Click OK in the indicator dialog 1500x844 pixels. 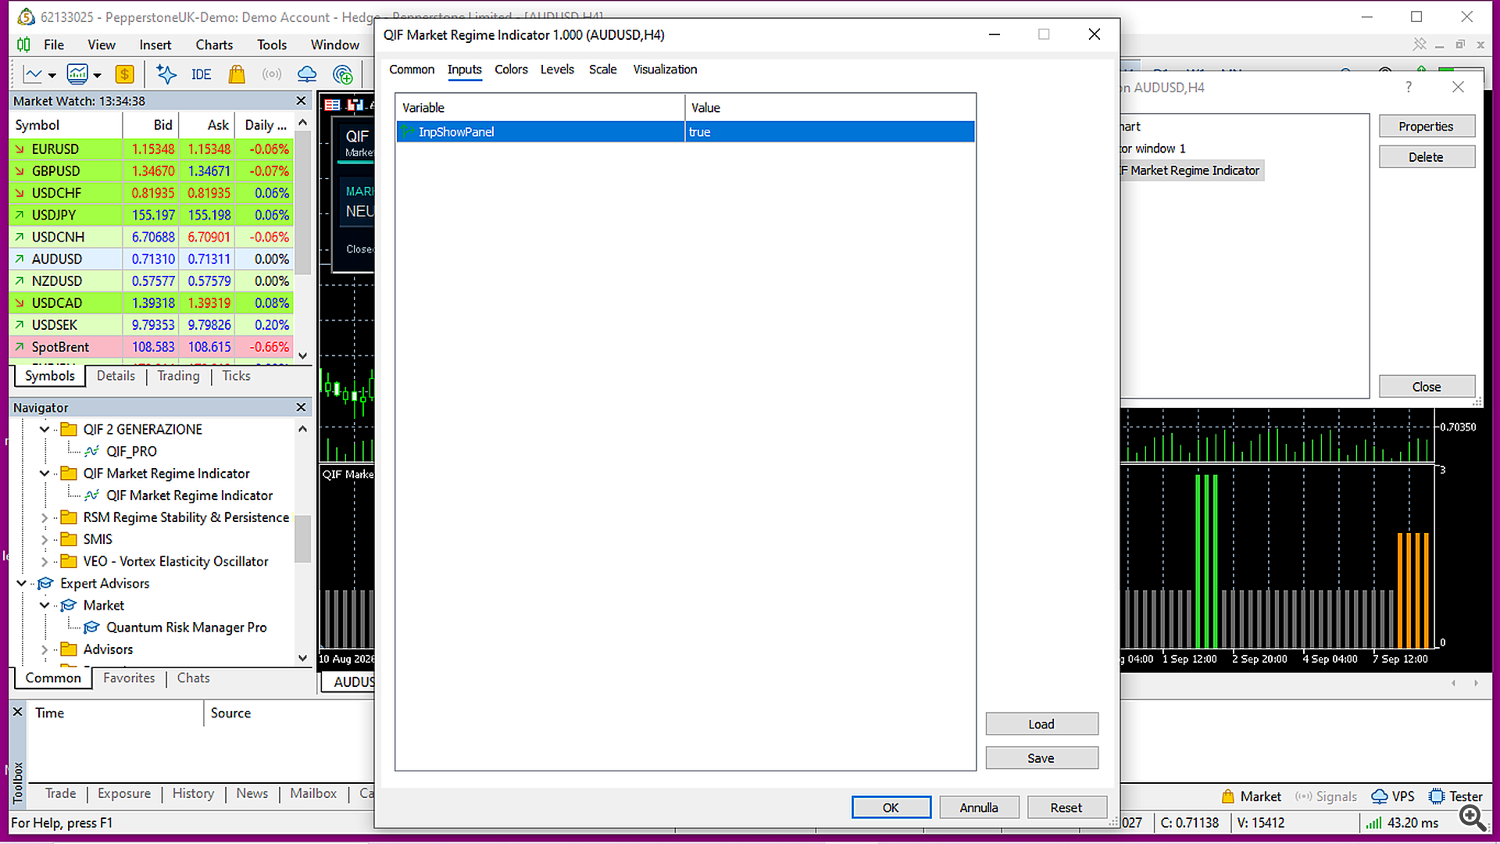pyautogui.click(x=891, y=808)
